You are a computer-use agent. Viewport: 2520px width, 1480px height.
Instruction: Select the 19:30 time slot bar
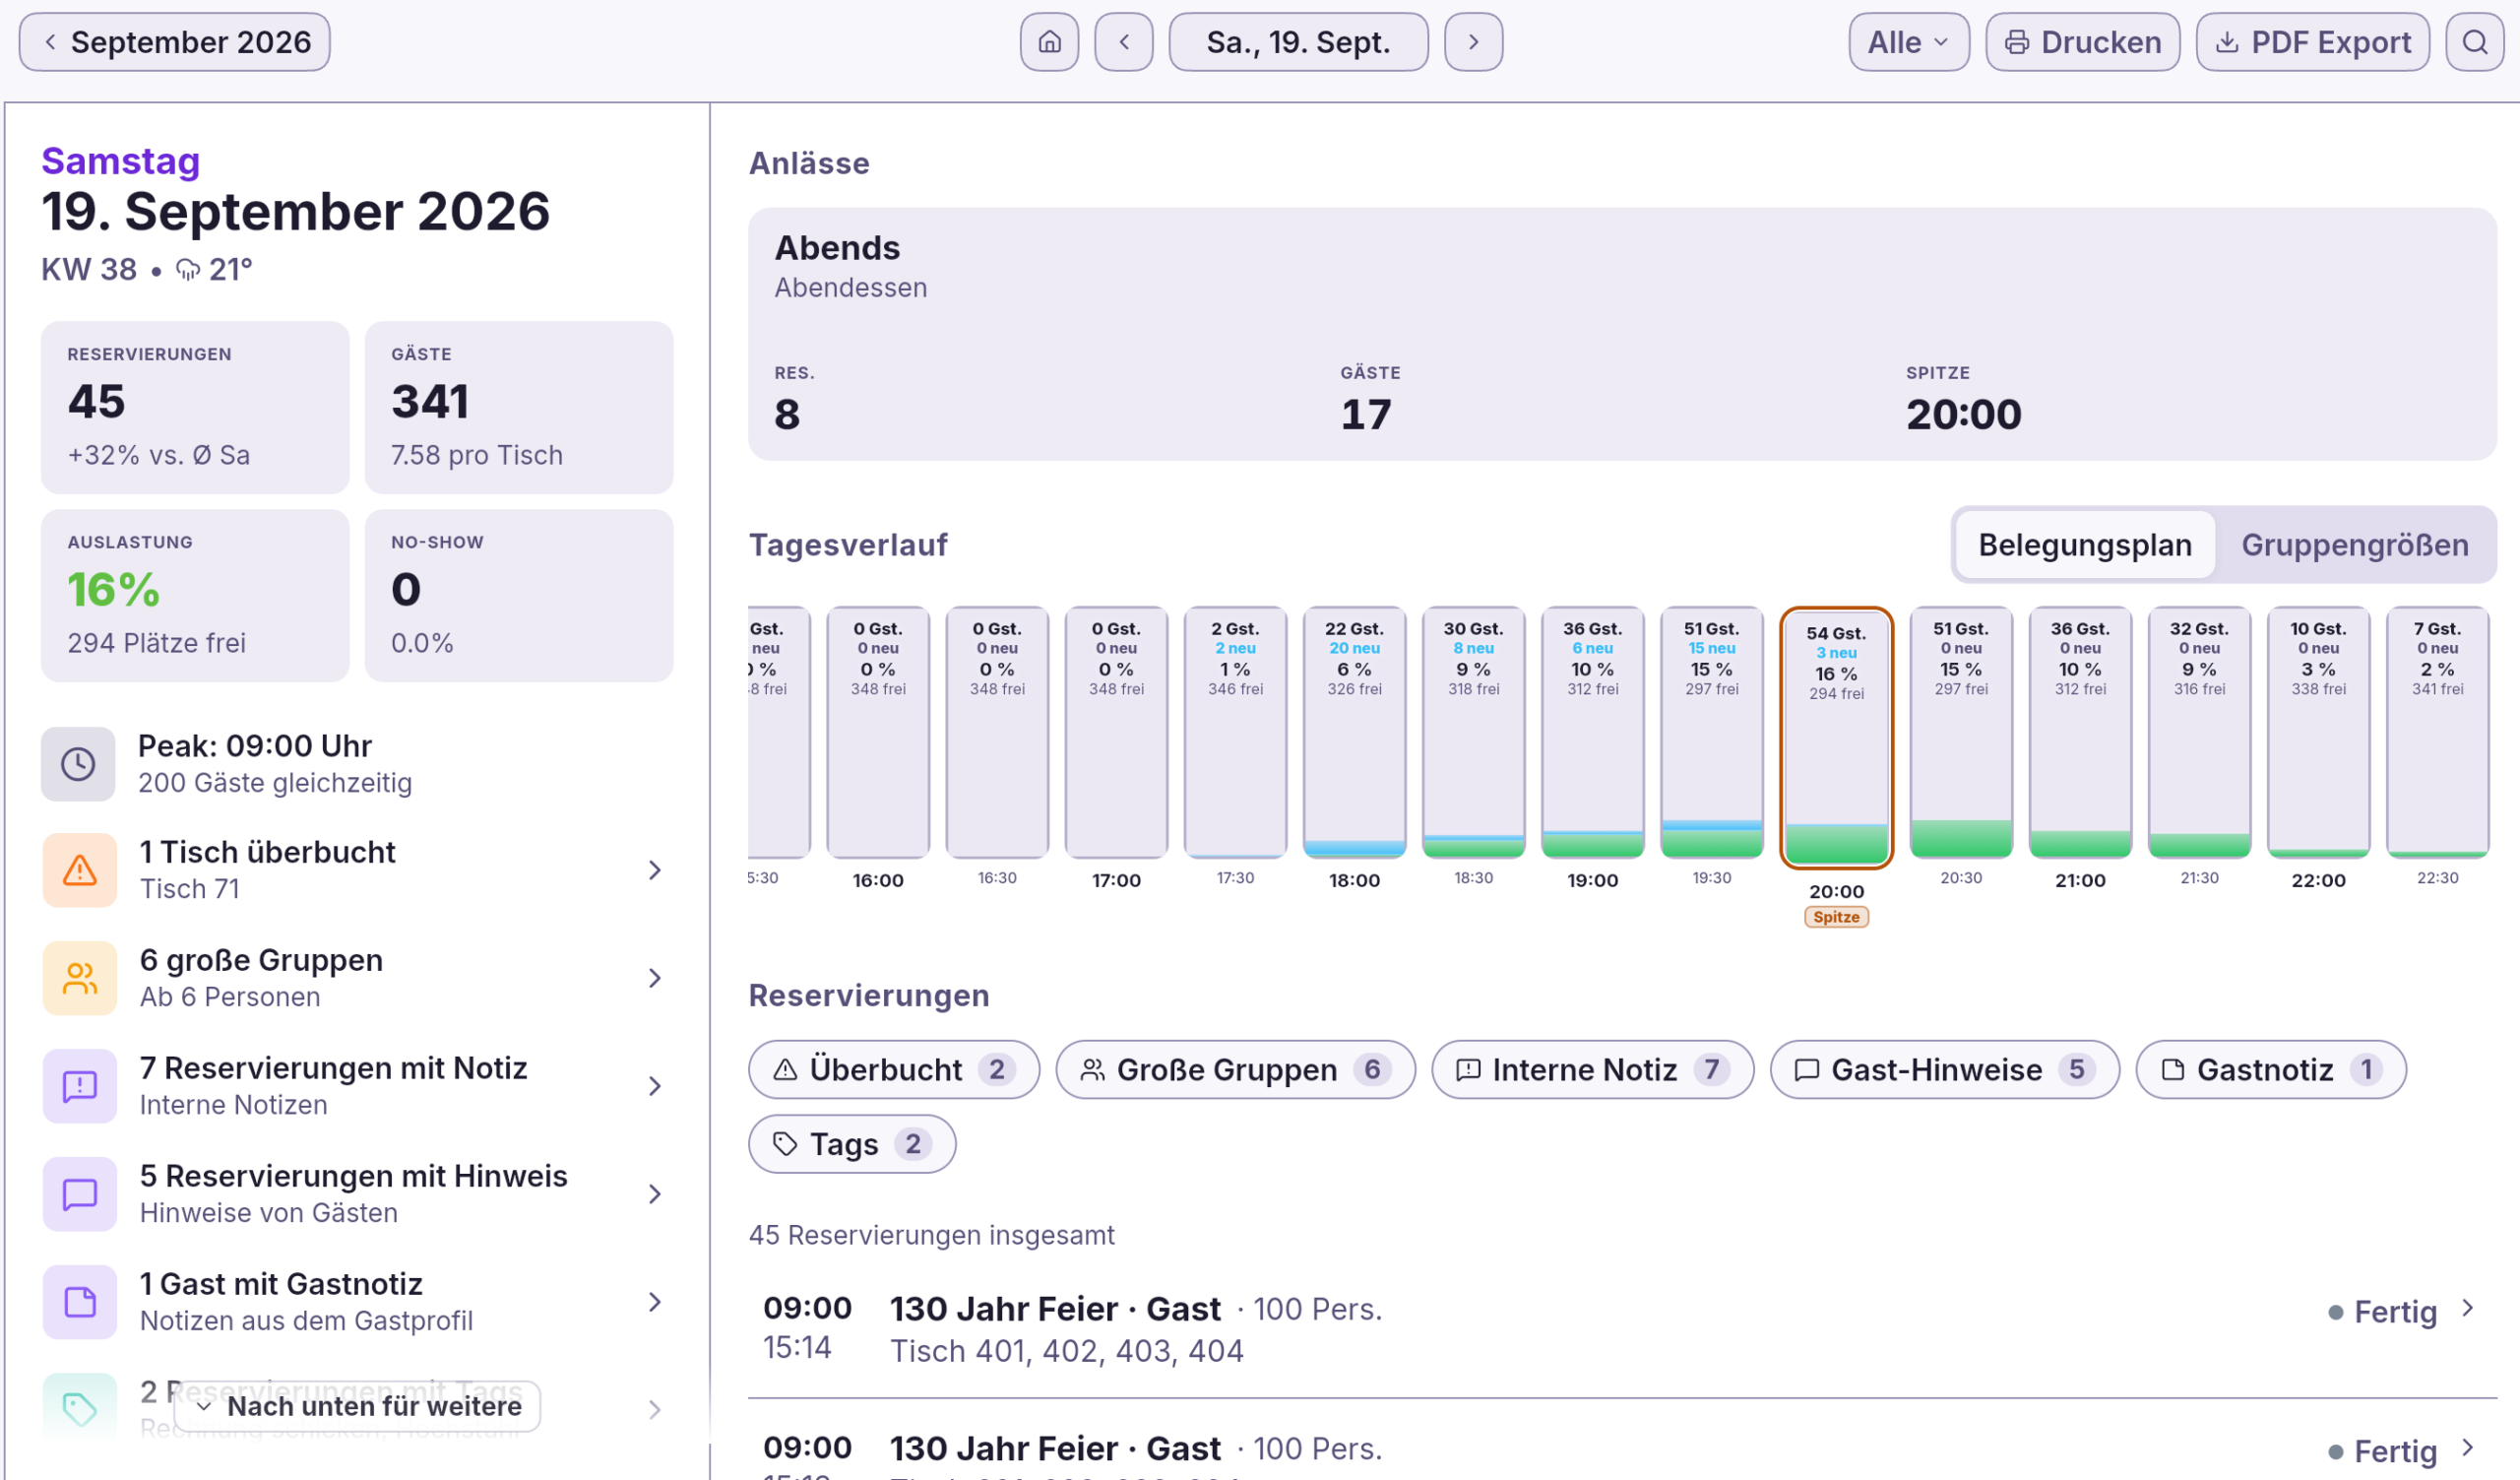pos(1711,732)
